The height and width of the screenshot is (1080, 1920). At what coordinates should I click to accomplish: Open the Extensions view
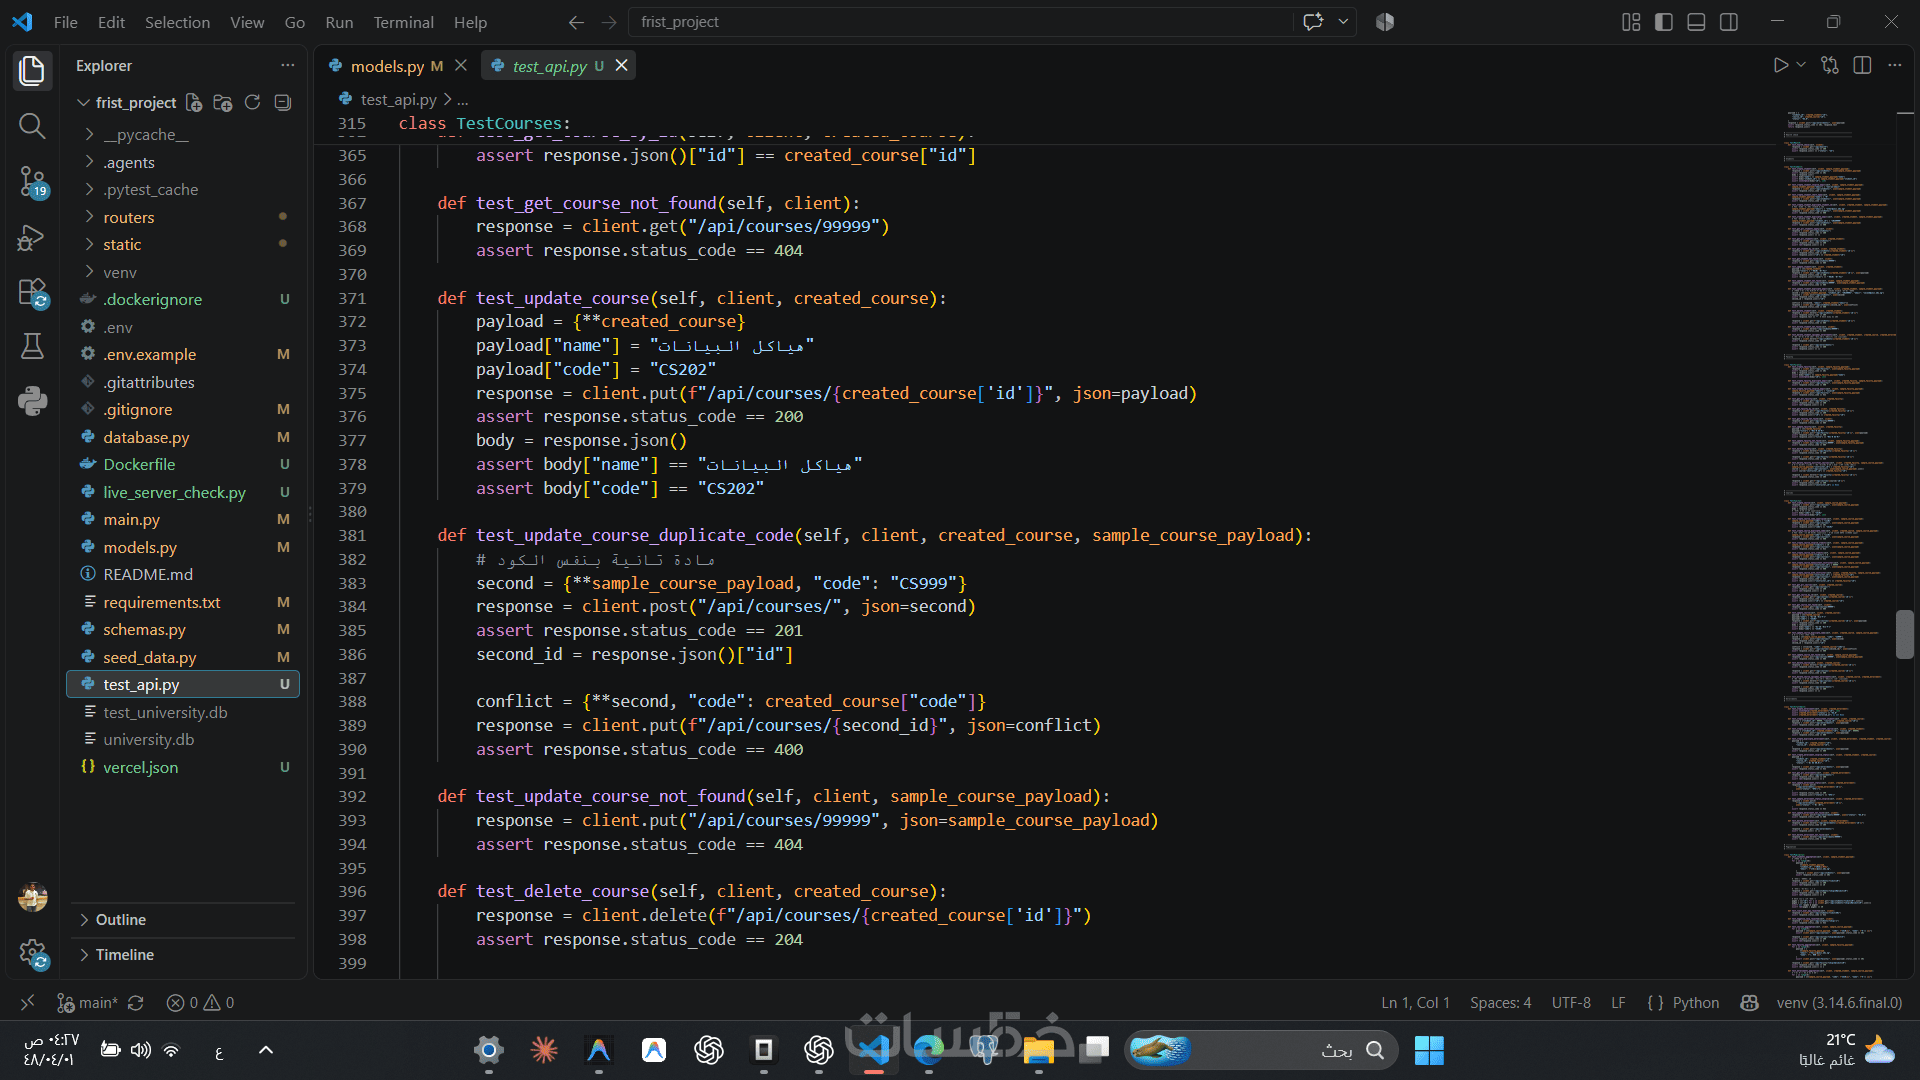tap(32, 293)
